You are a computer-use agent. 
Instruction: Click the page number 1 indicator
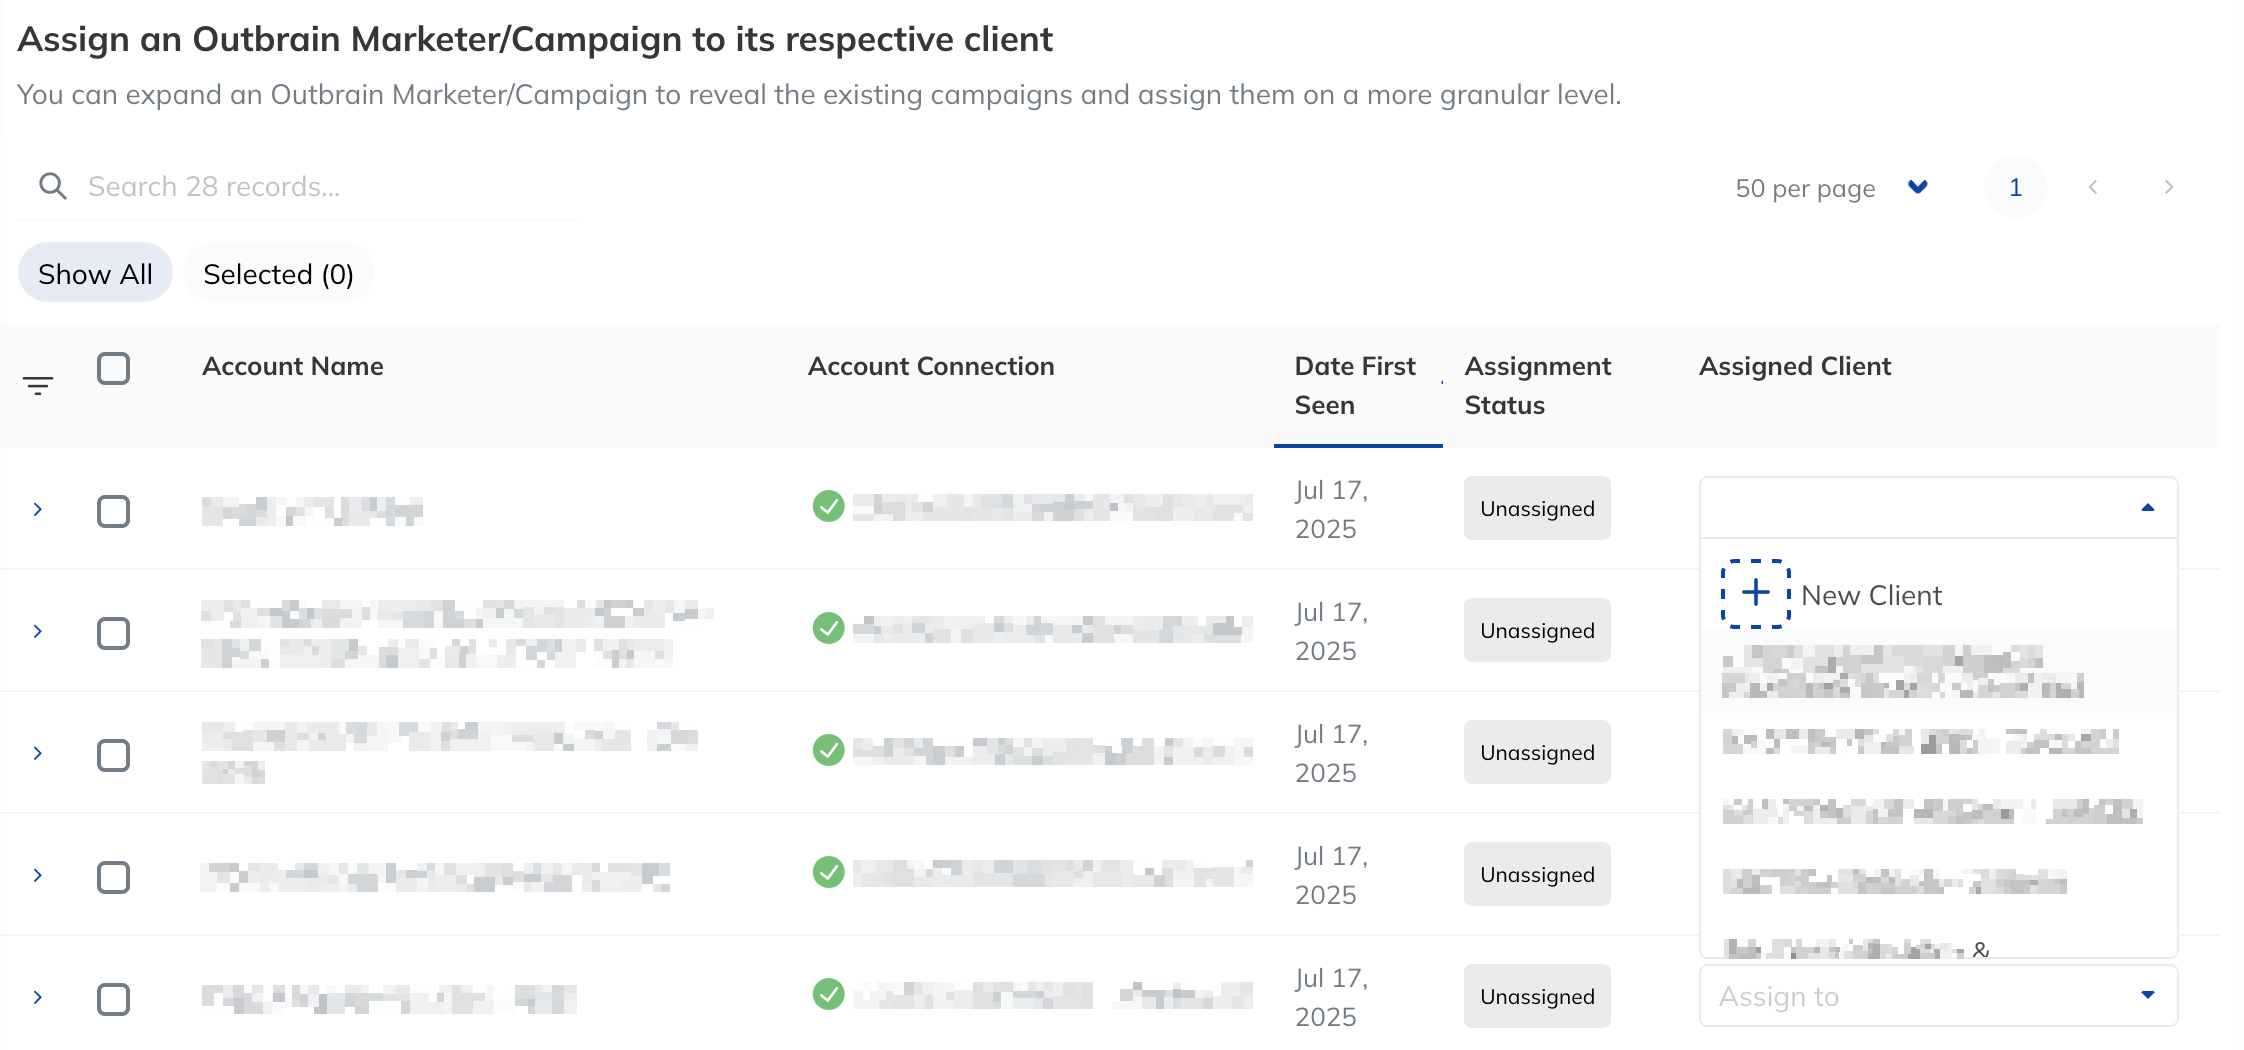click(x=2015, y=187)
